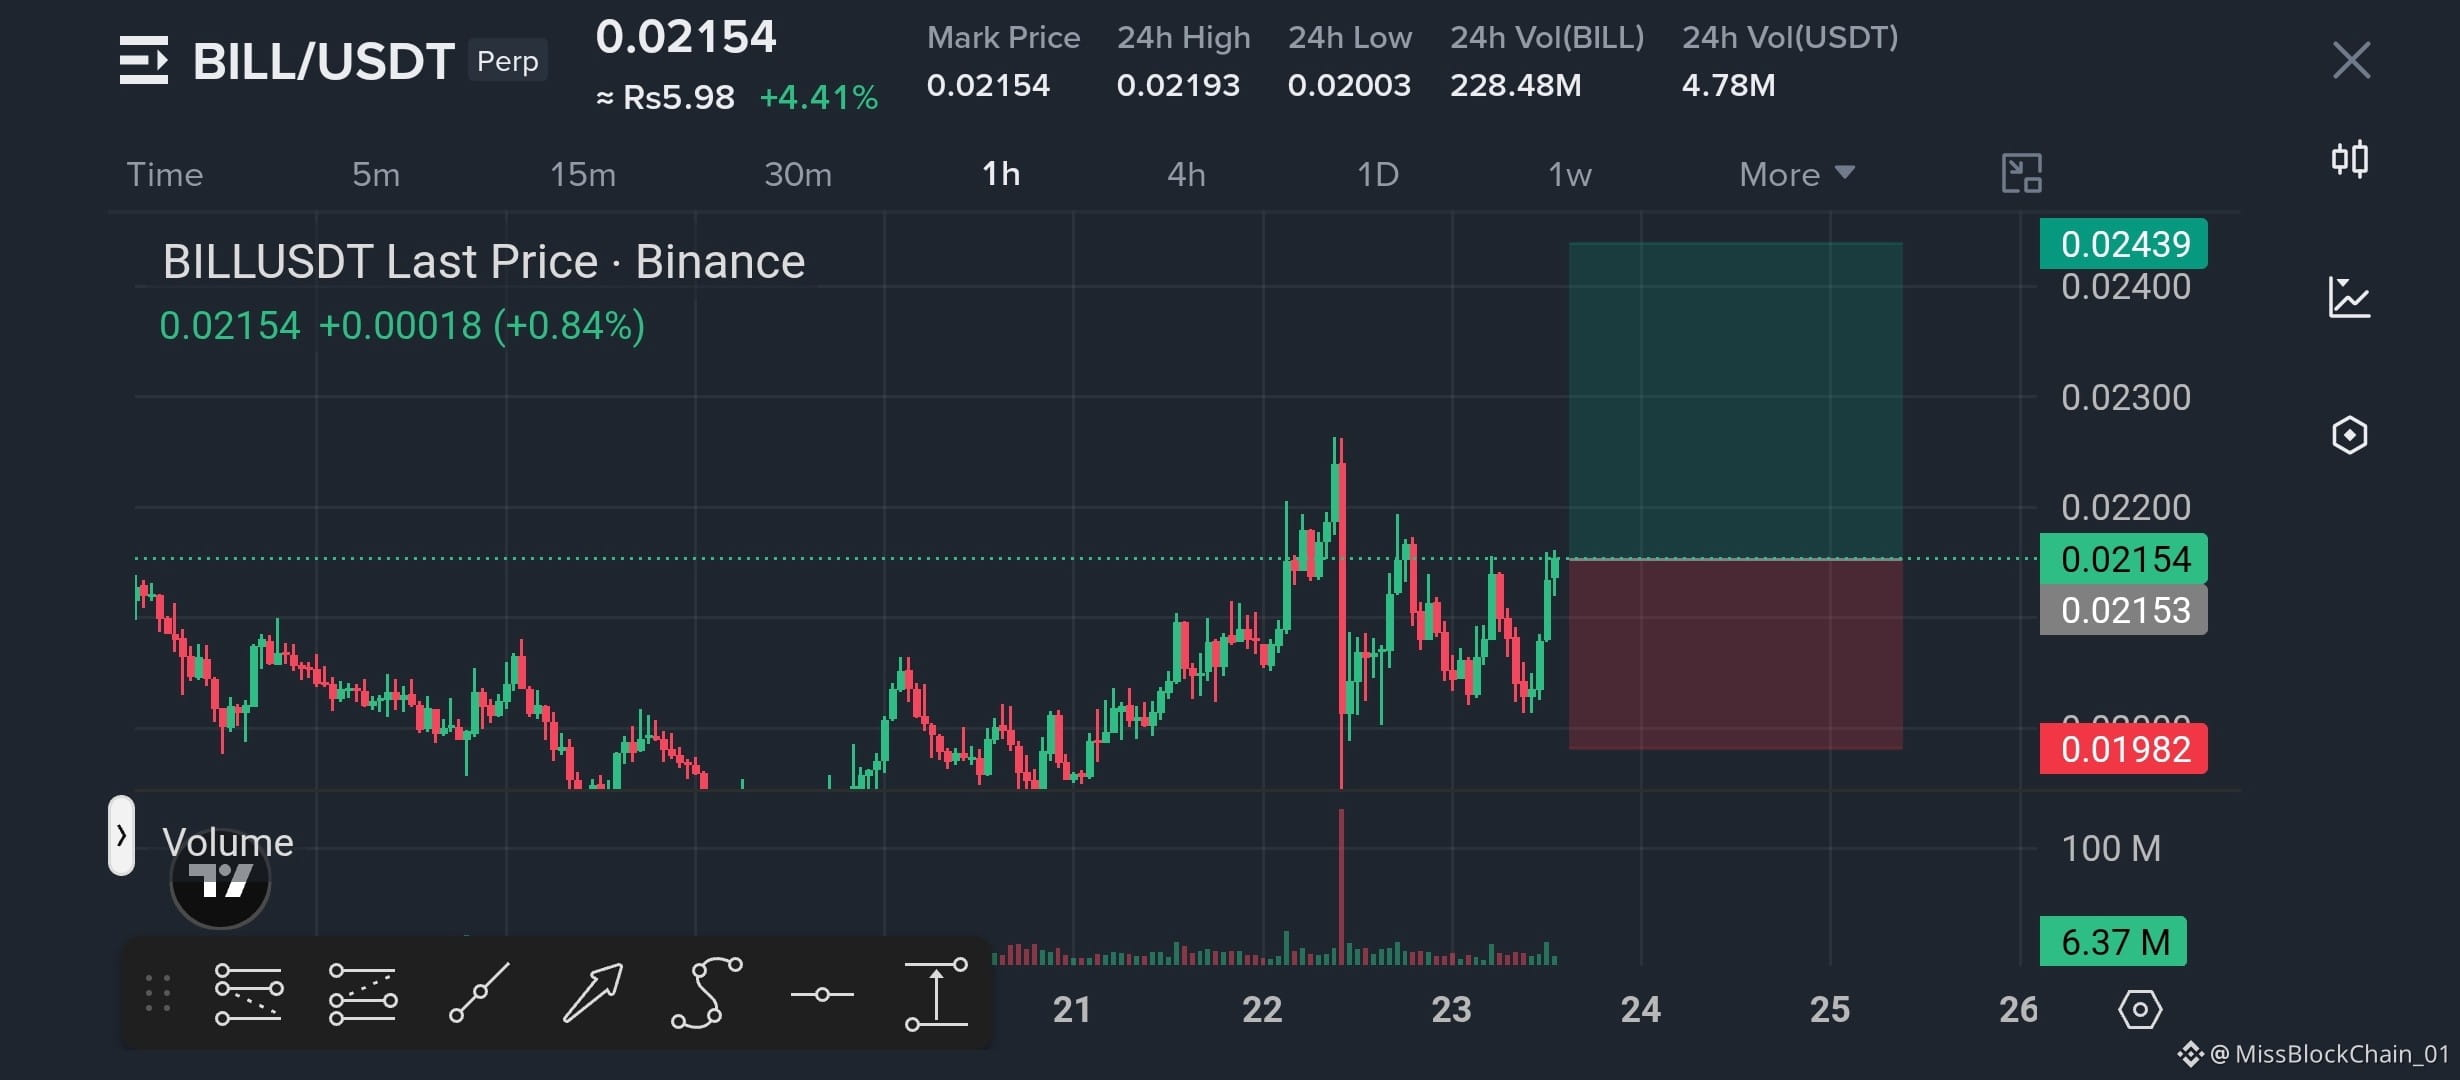Click the Volume indicator label
The width and height of the screenshot is (2460, 1080).
coord(228,842)
